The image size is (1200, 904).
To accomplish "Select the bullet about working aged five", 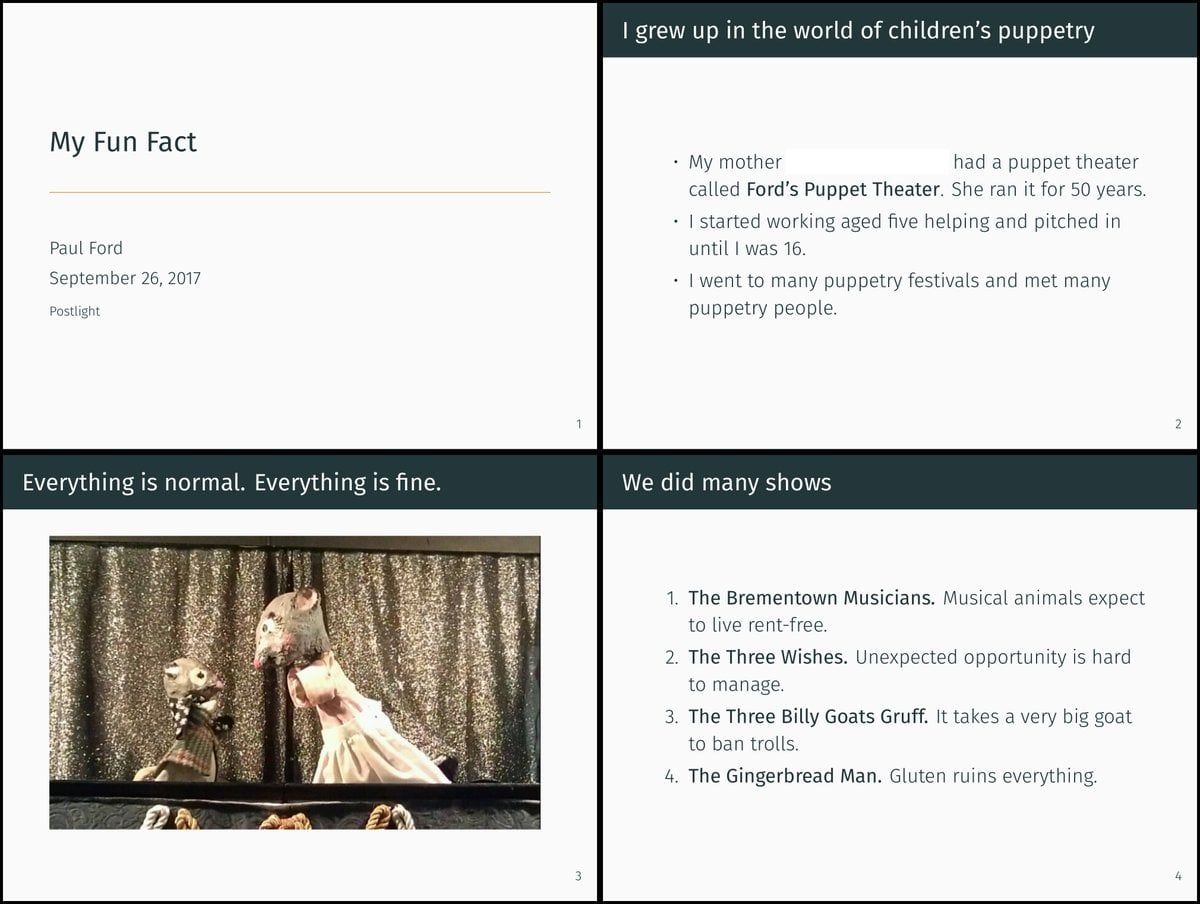I will coord(904,234).
